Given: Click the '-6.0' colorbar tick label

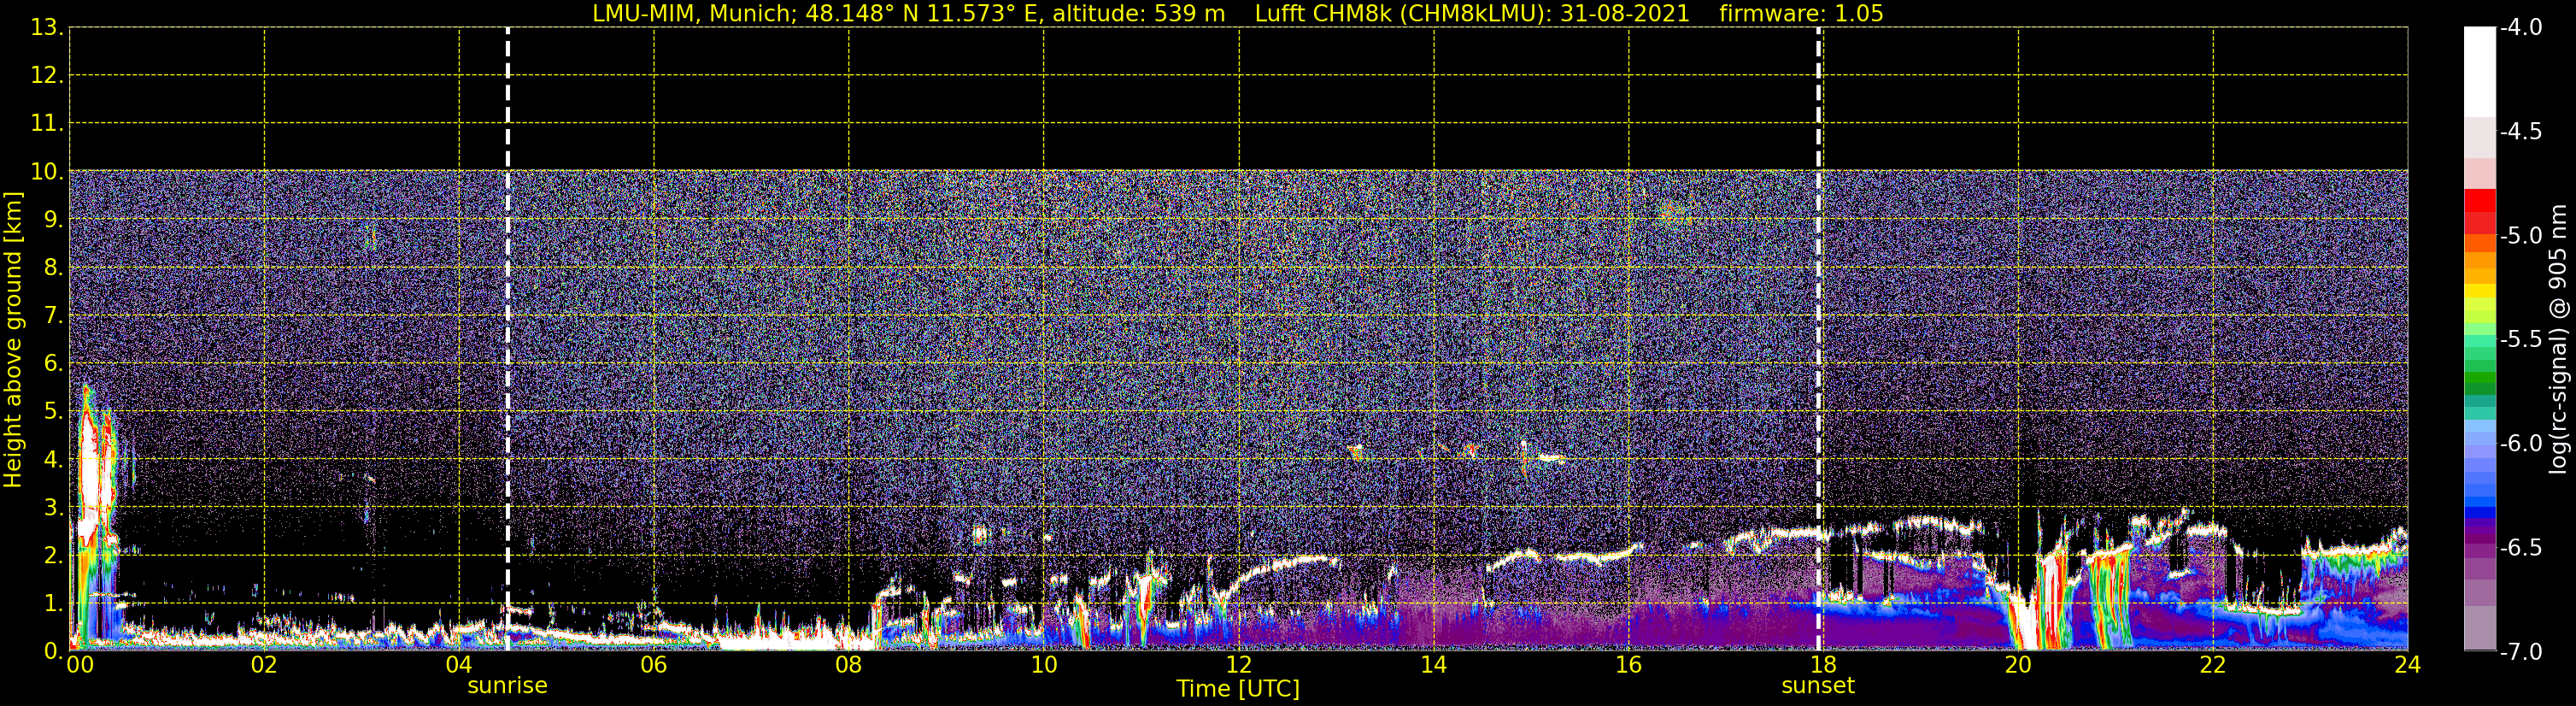Looking at the screenshot, I should pyautogui.click(x=2521, y=443).
